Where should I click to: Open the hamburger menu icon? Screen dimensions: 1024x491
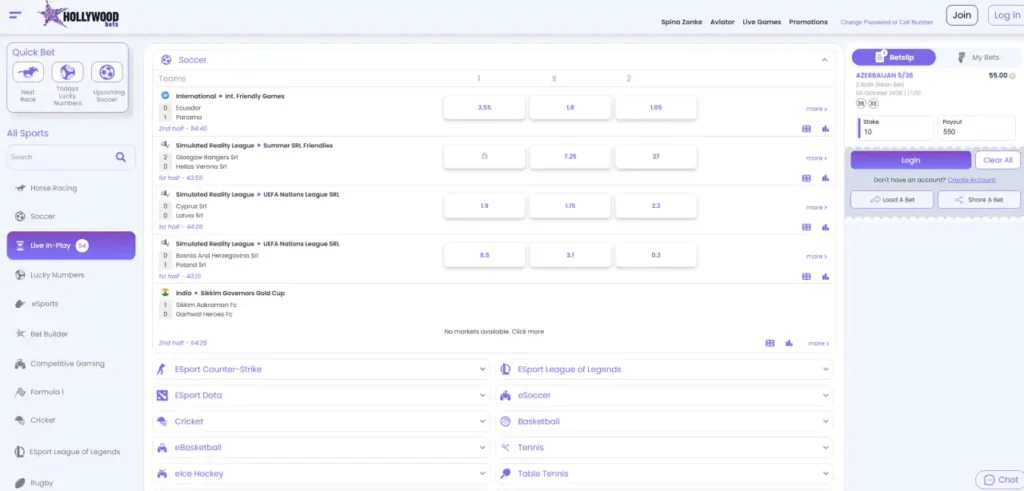pyautogui.click(x=15, y=14)
